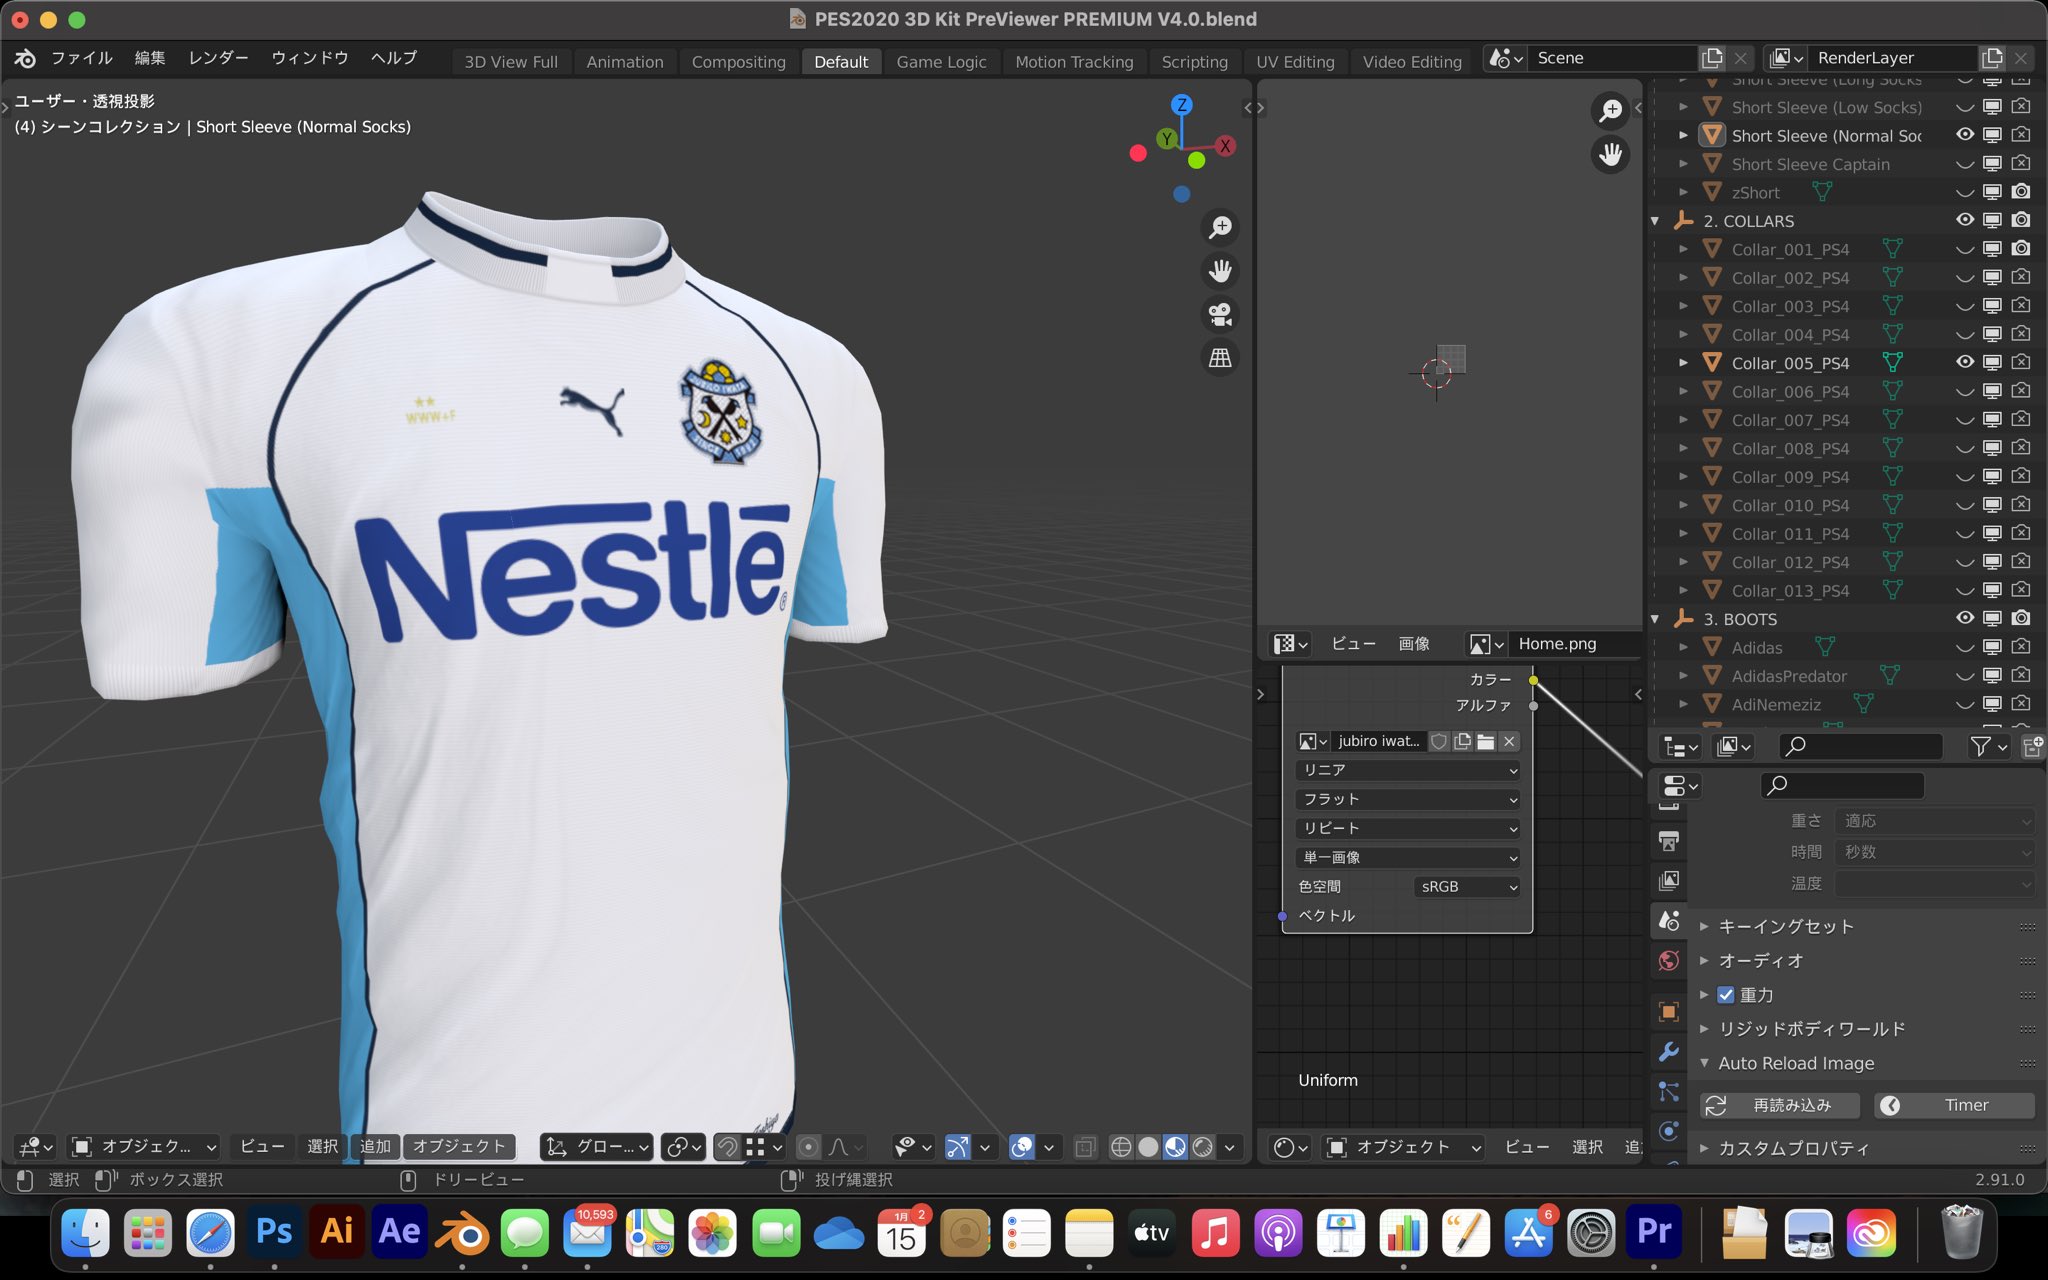
Task: Open the フラット projection dropdown
Action: click(x=1407, y=799)
